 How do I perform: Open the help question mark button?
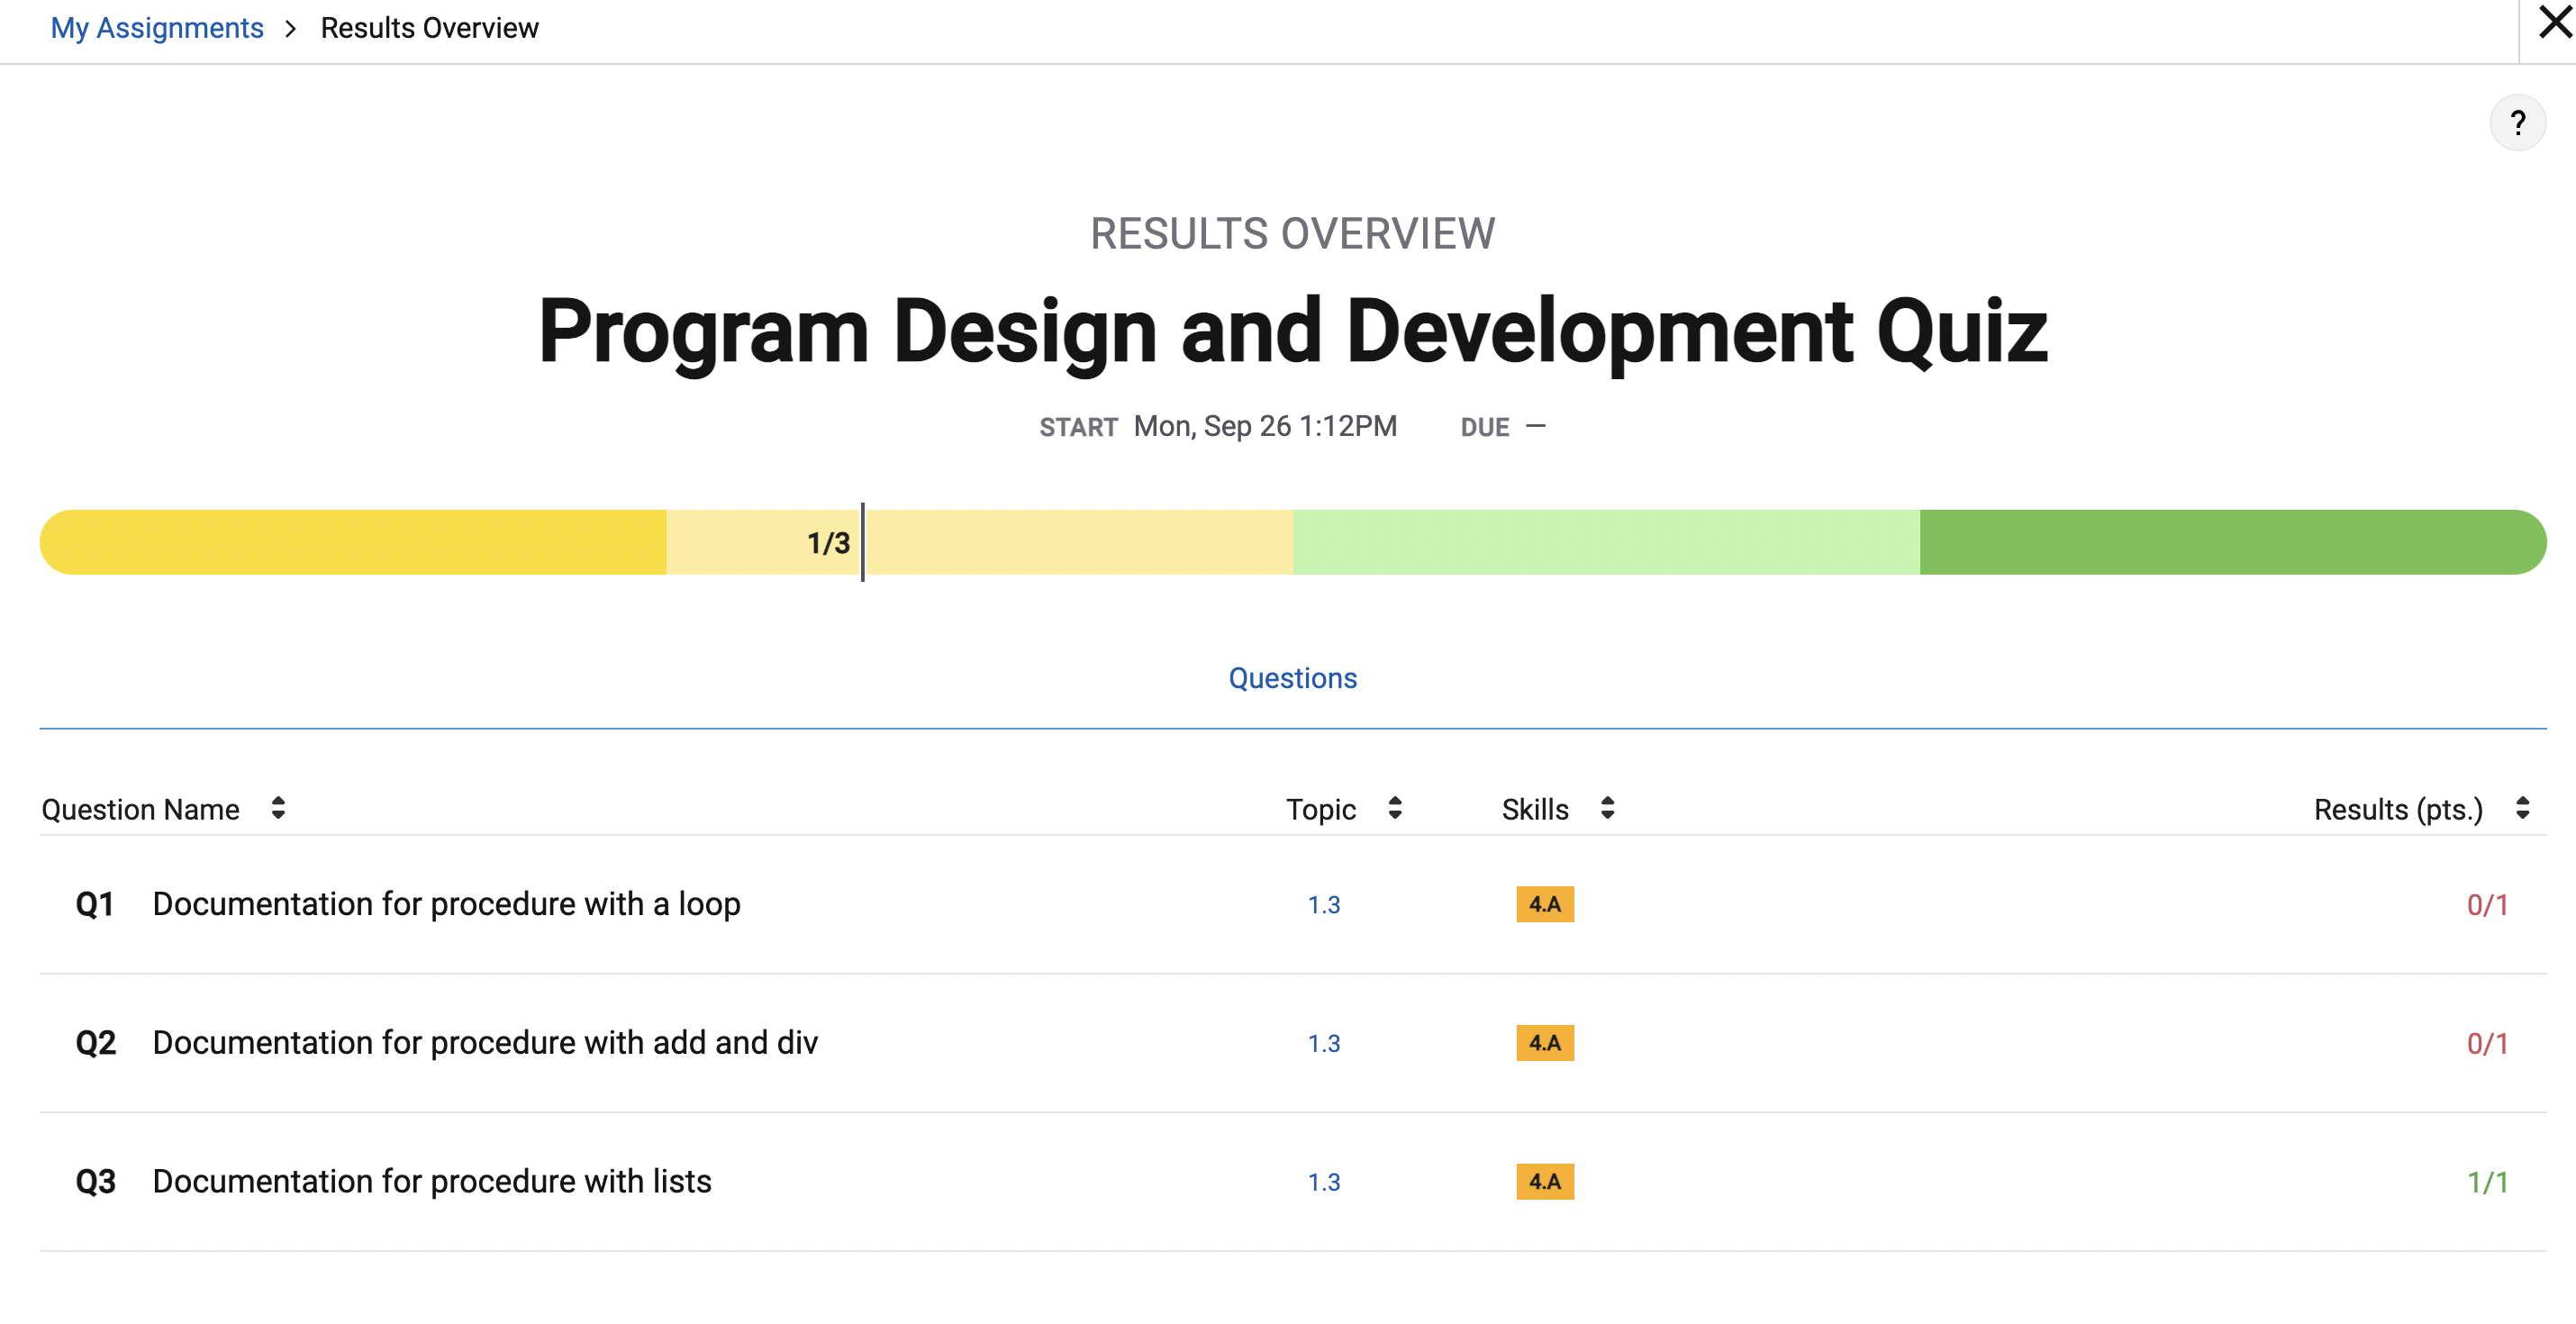[x=2517, y=123]
